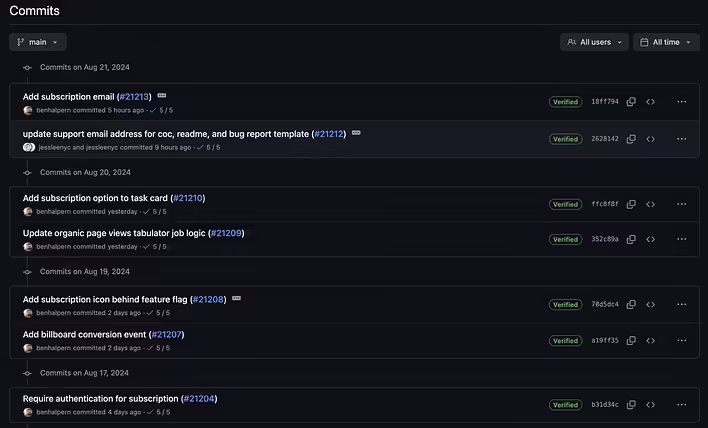Image resolution: width=708 pixels, height=428 pixels.
Task: Open the All users filter dropdown
Action: pos(594,42)
